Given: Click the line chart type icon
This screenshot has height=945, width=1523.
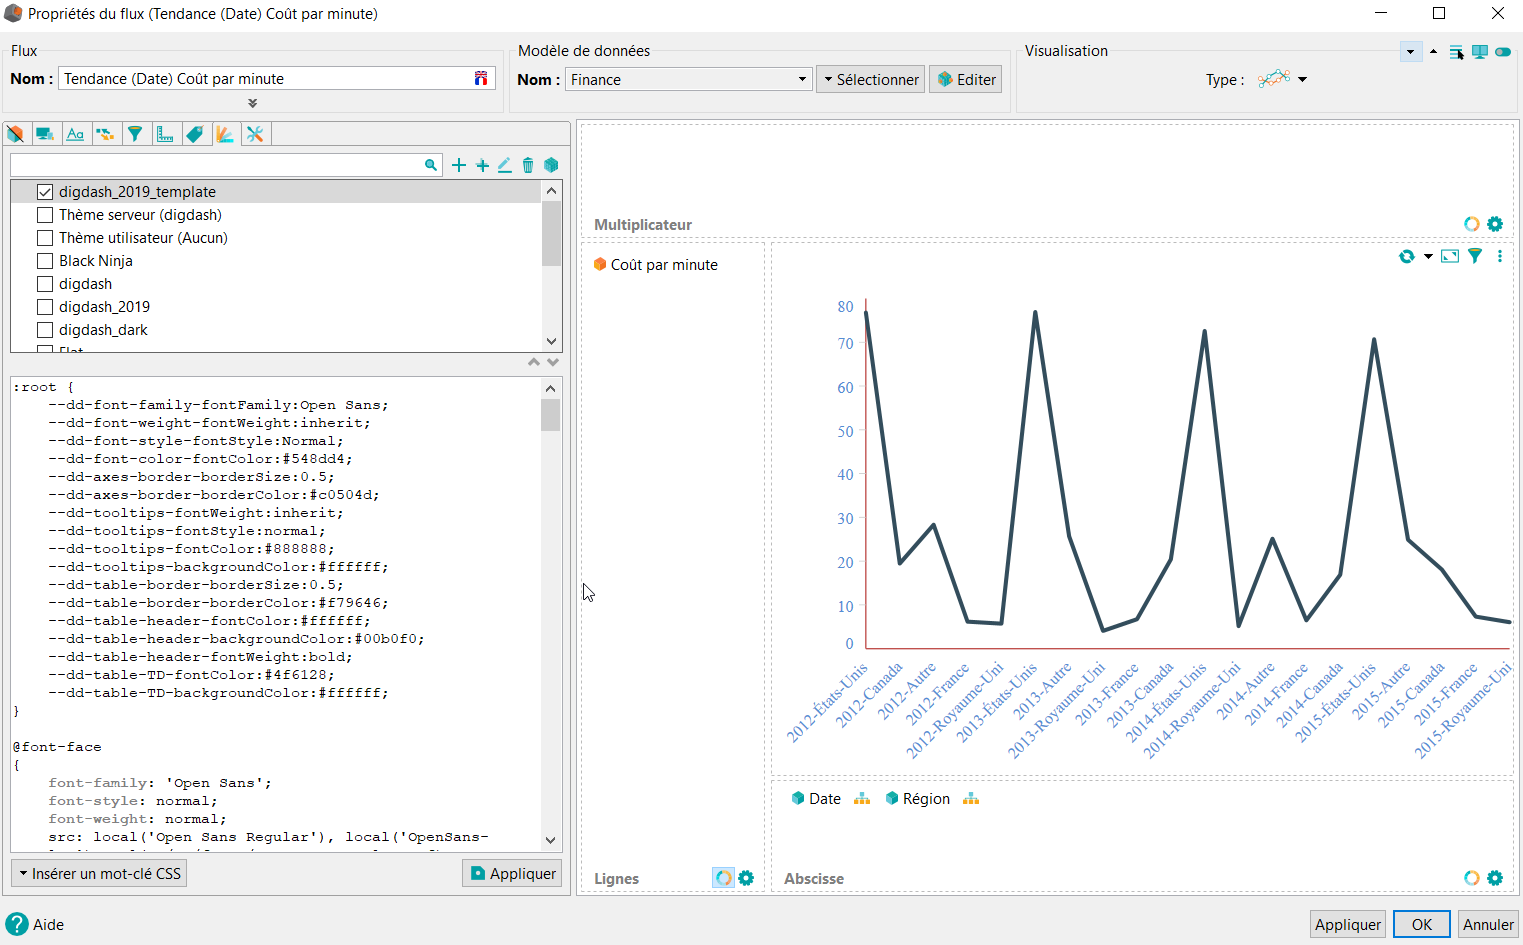Looking at the screenshot, I should coord(1274,79).
